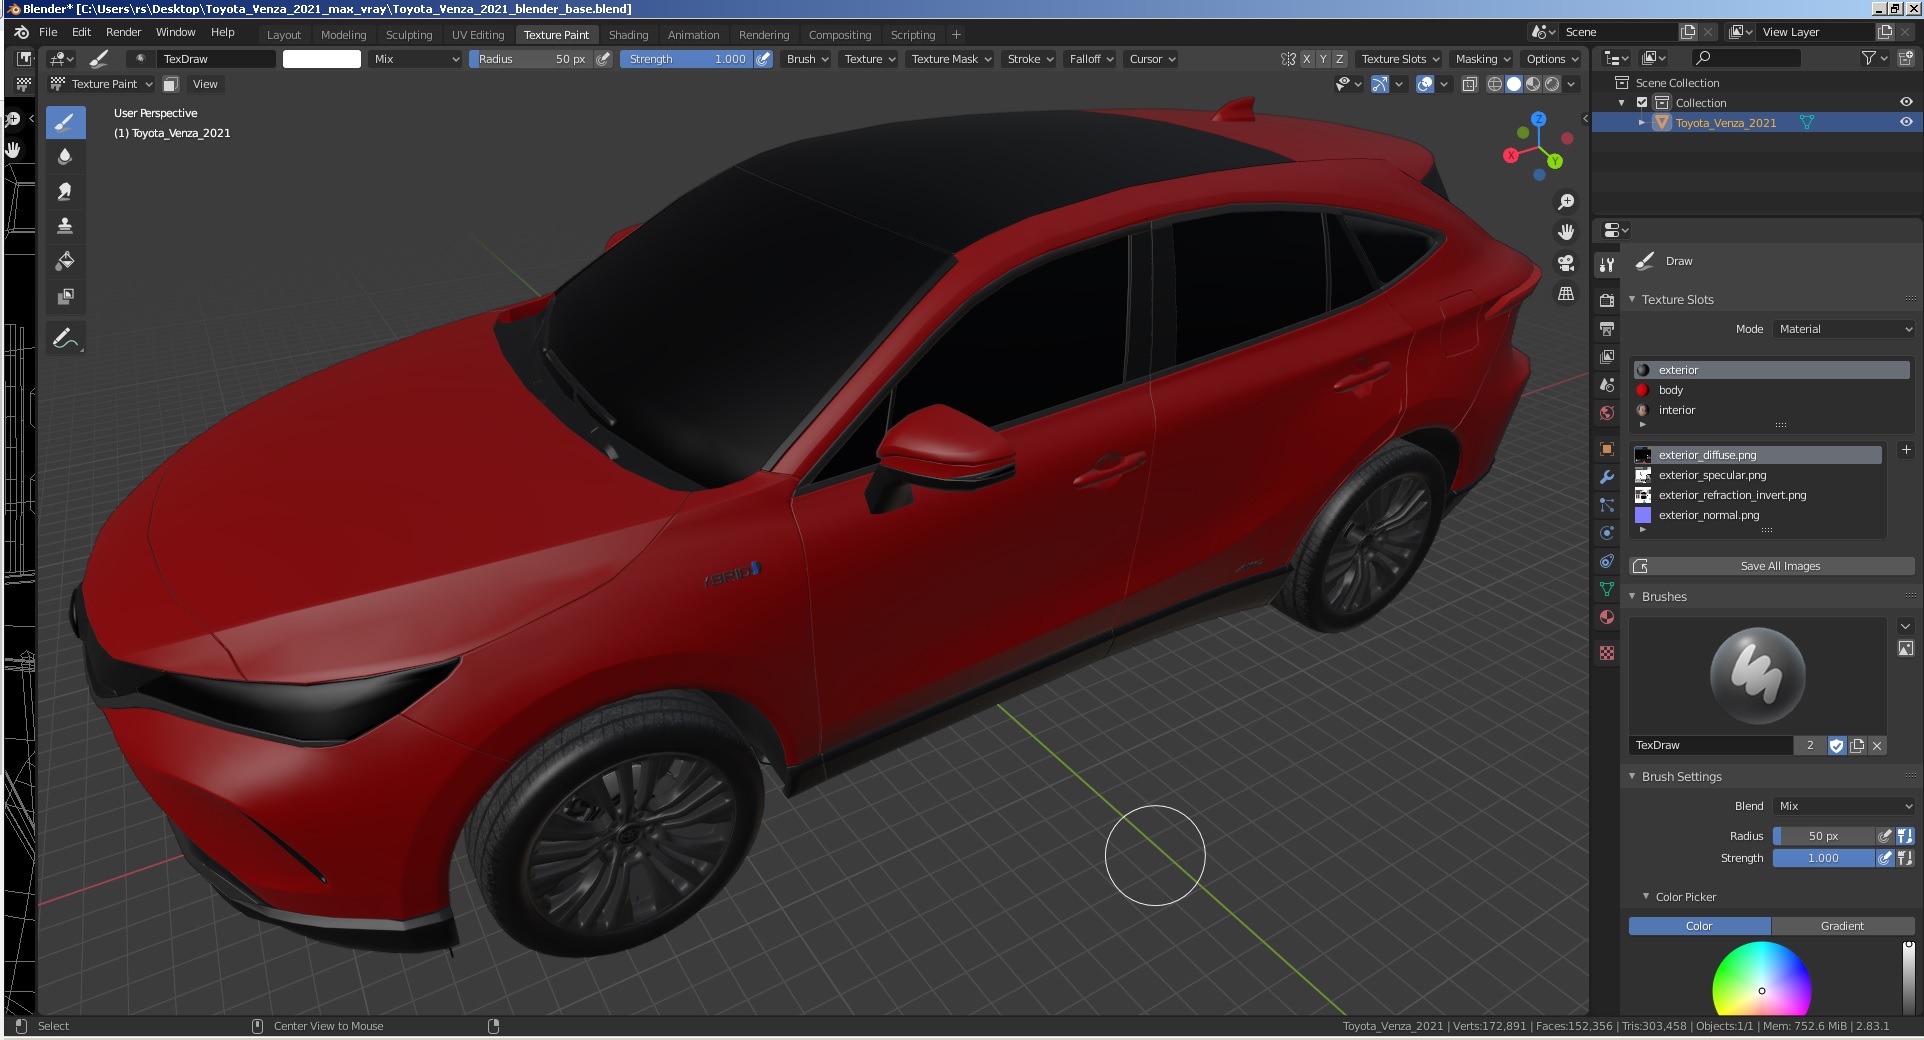Select the Soften tool
The width and height of the screenshot is (1924, 1040).
(65, 157)
